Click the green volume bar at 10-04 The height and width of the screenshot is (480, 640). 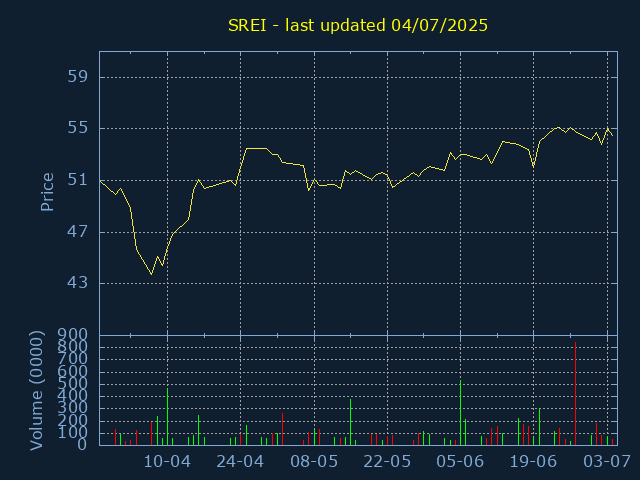click(x=167, y=417)
